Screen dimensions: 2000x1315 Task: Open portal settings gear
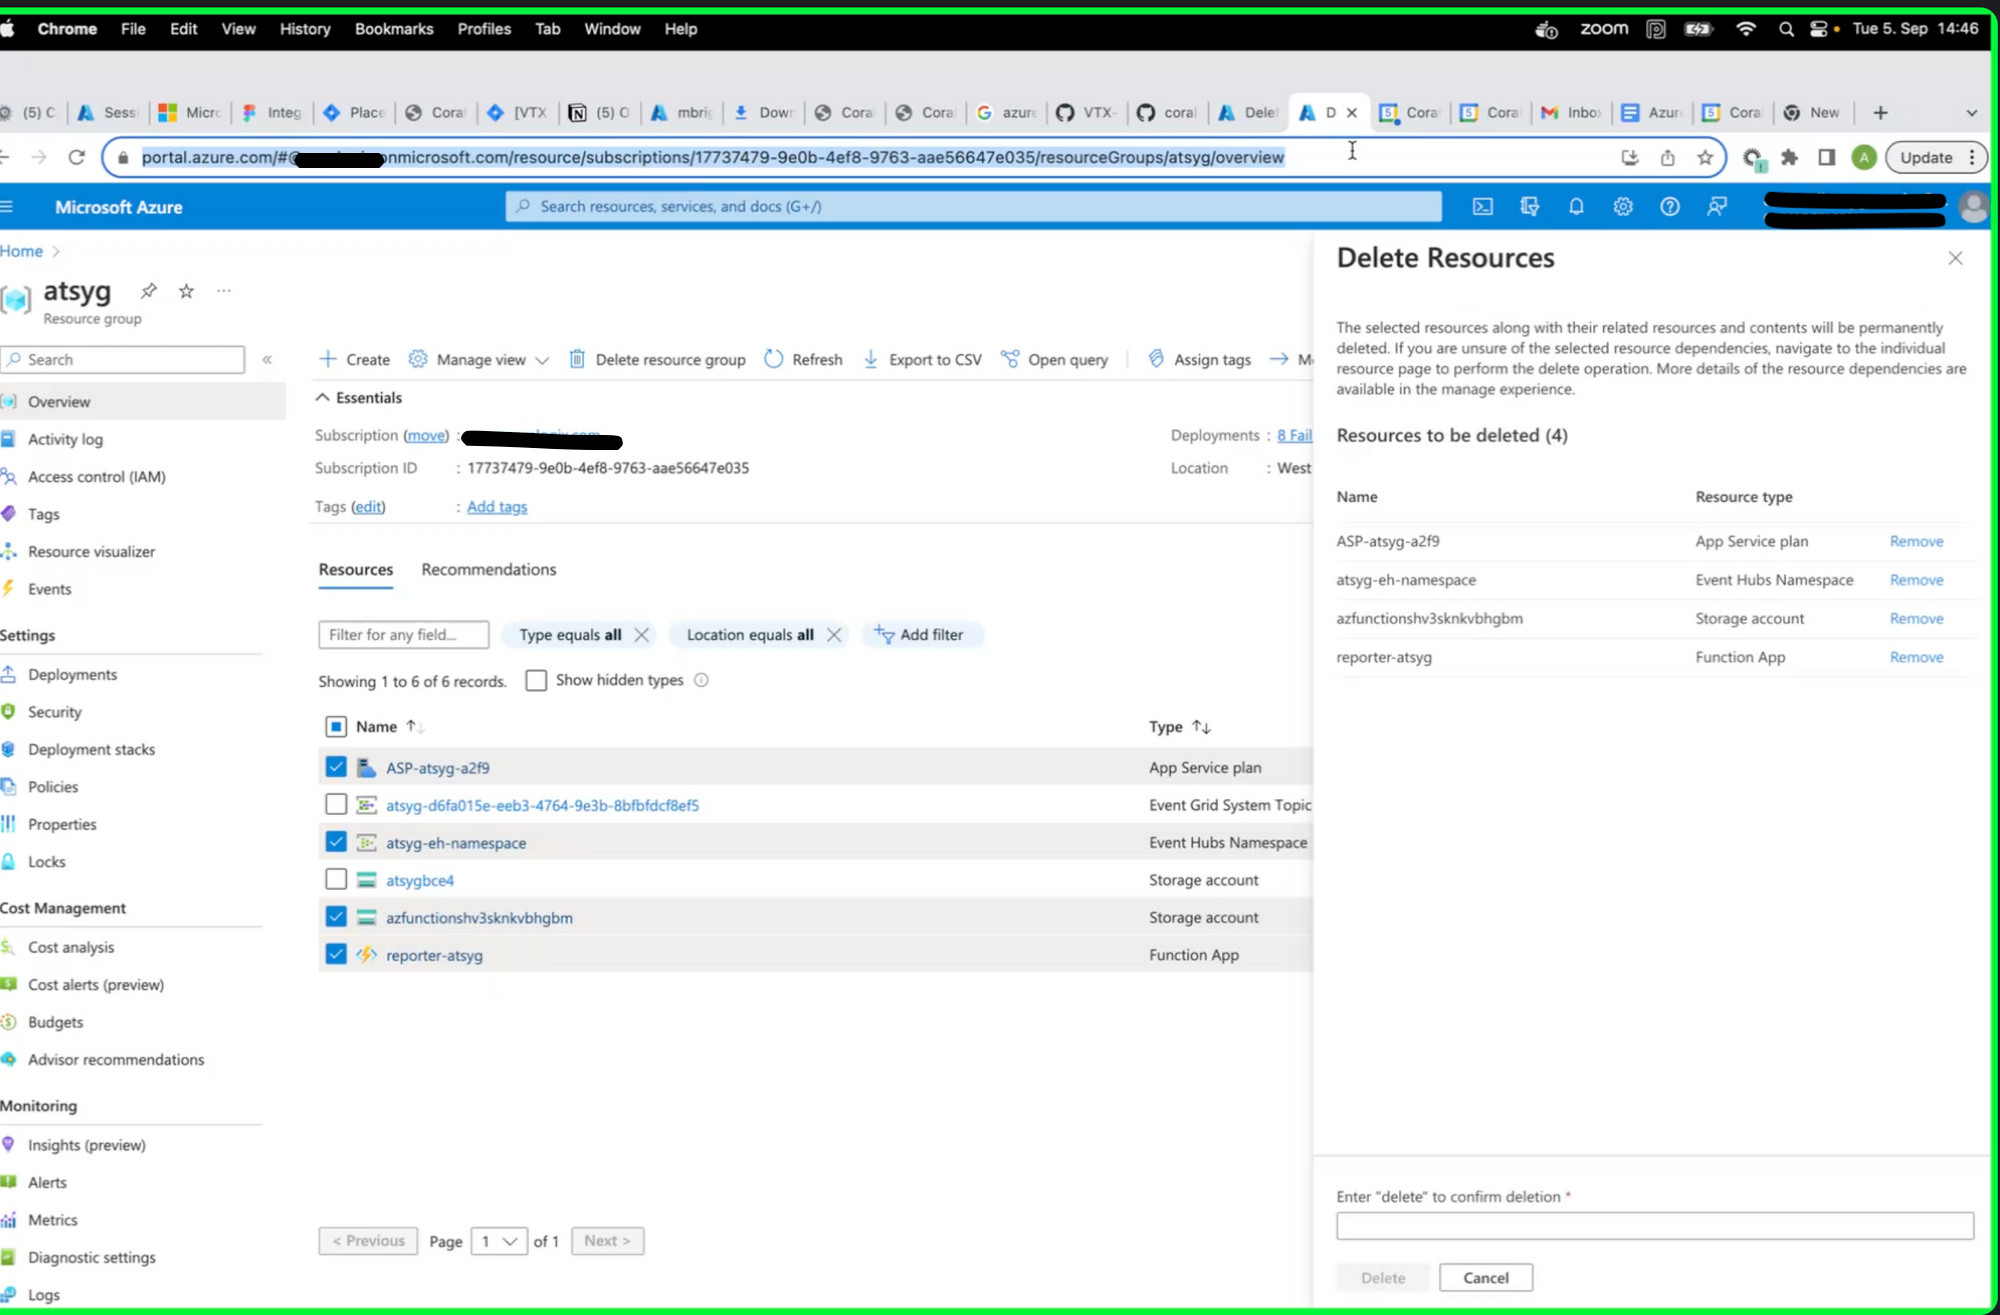(1623, 207)
